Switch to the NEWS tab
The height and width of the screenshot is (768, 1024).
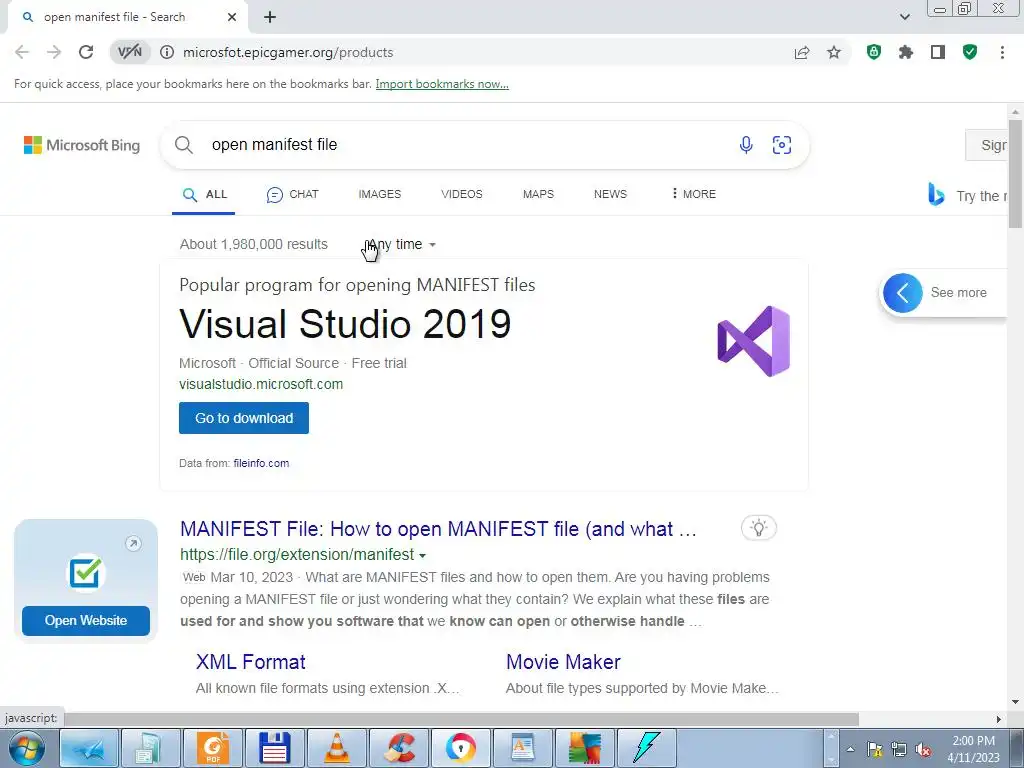point(610,195)
